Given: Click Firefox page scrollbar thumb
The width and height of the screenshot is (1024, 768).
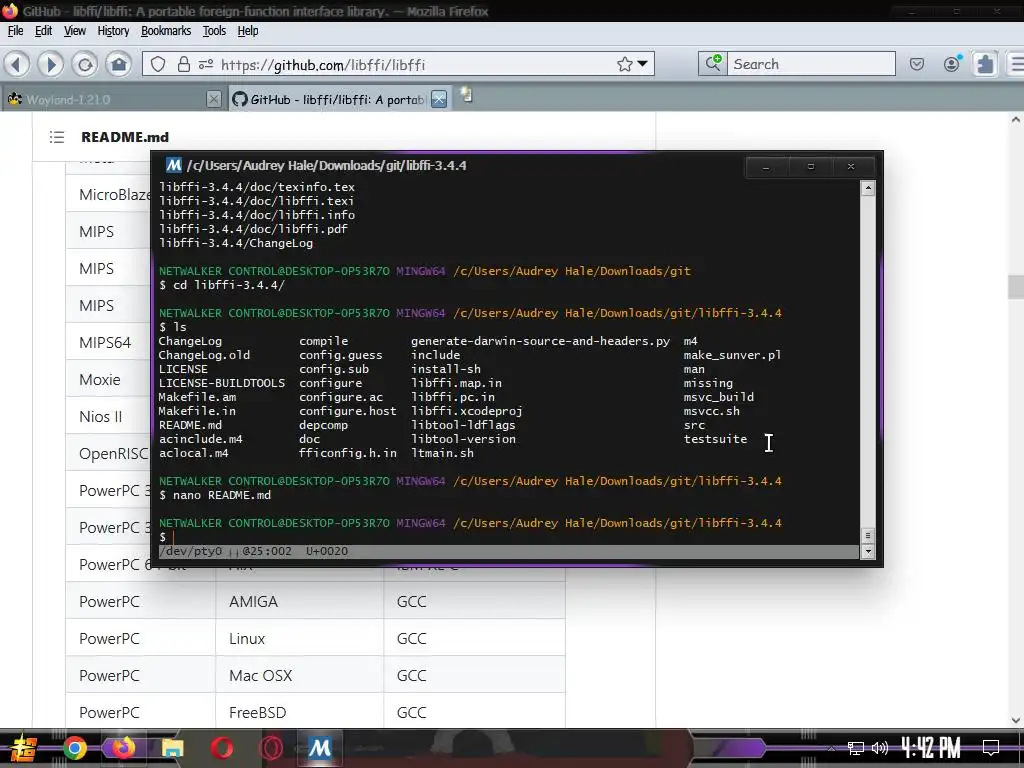Looking at the screenshot, I should point(1015,287).
